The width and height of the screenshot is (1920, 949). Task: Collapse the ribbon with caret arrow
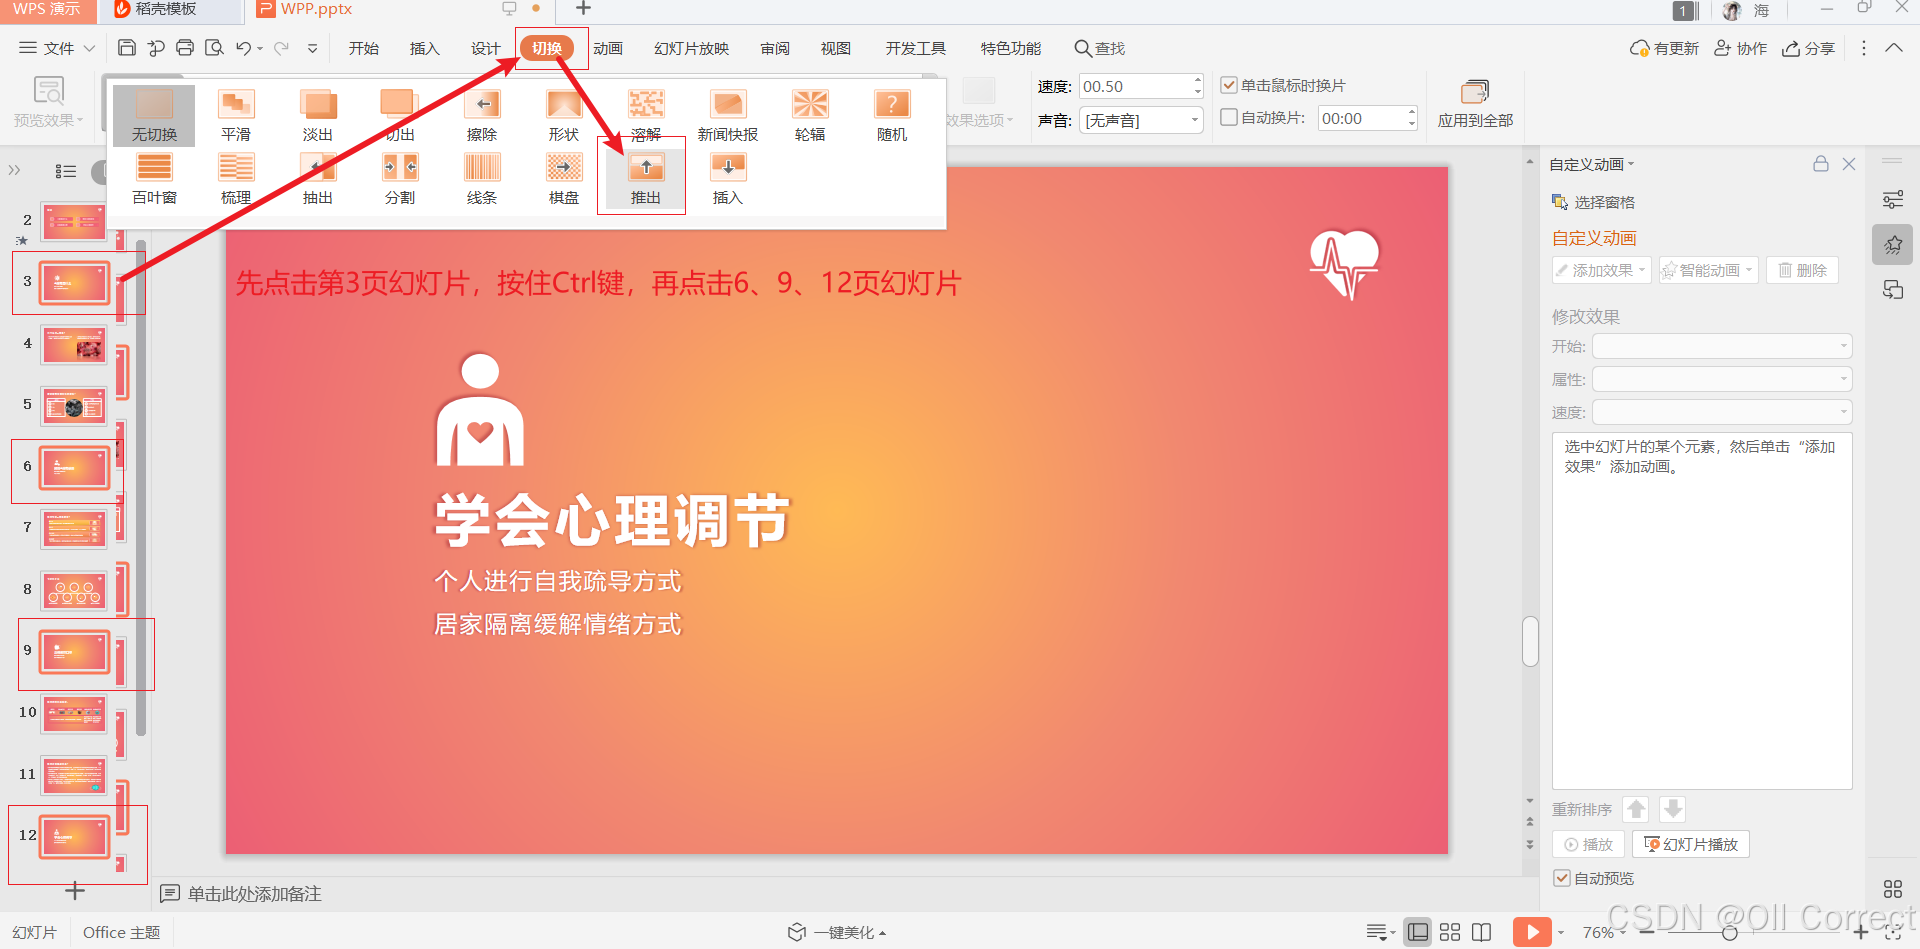point(1894,48)
